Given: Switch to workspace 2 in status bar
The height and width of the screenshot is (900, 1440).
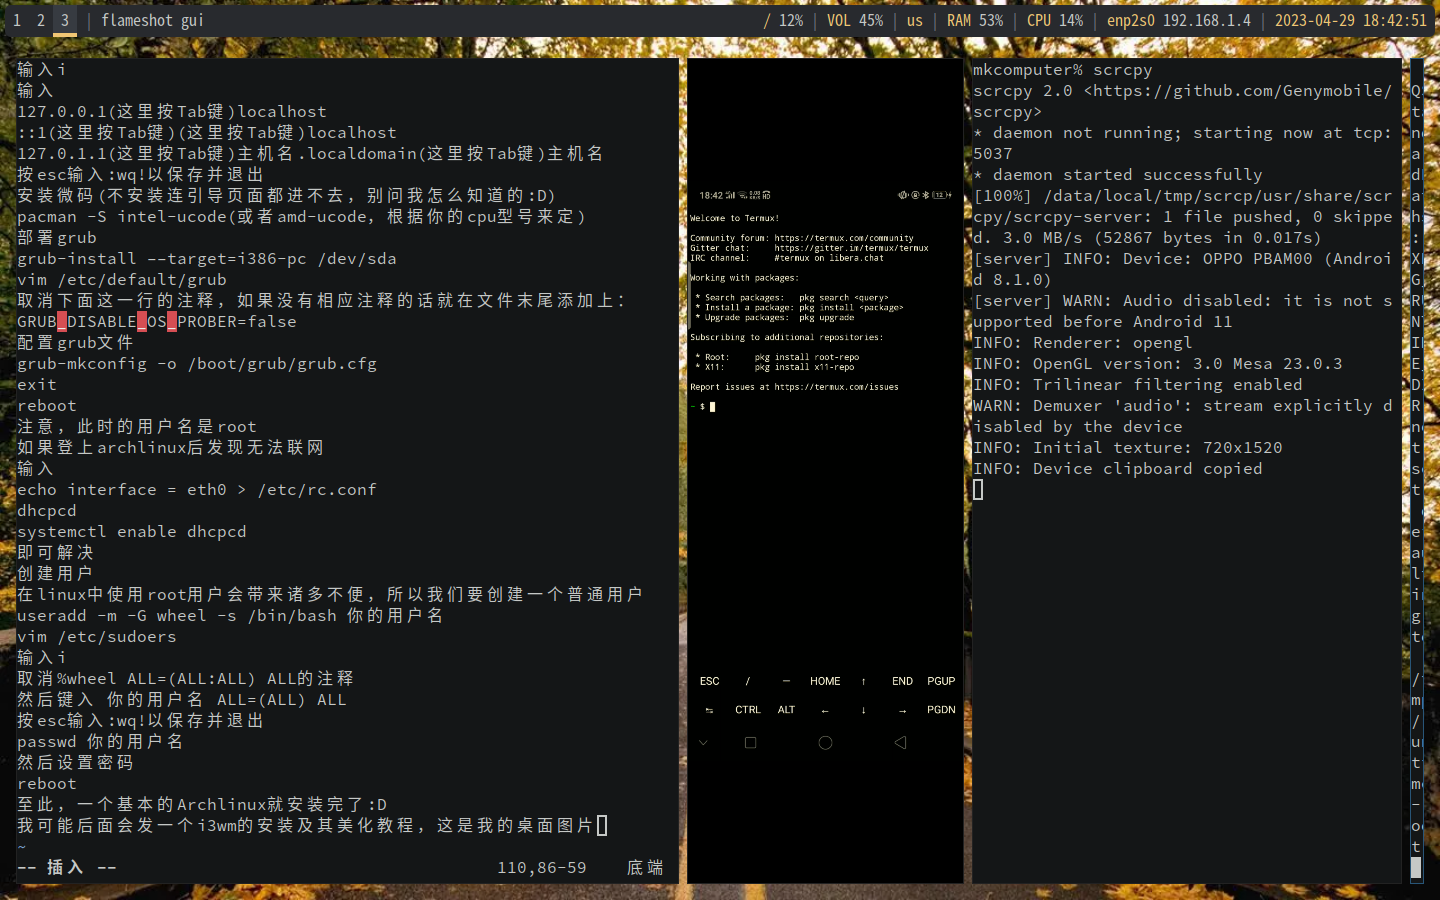Looking at the screenshot, I should click(41, 20).
